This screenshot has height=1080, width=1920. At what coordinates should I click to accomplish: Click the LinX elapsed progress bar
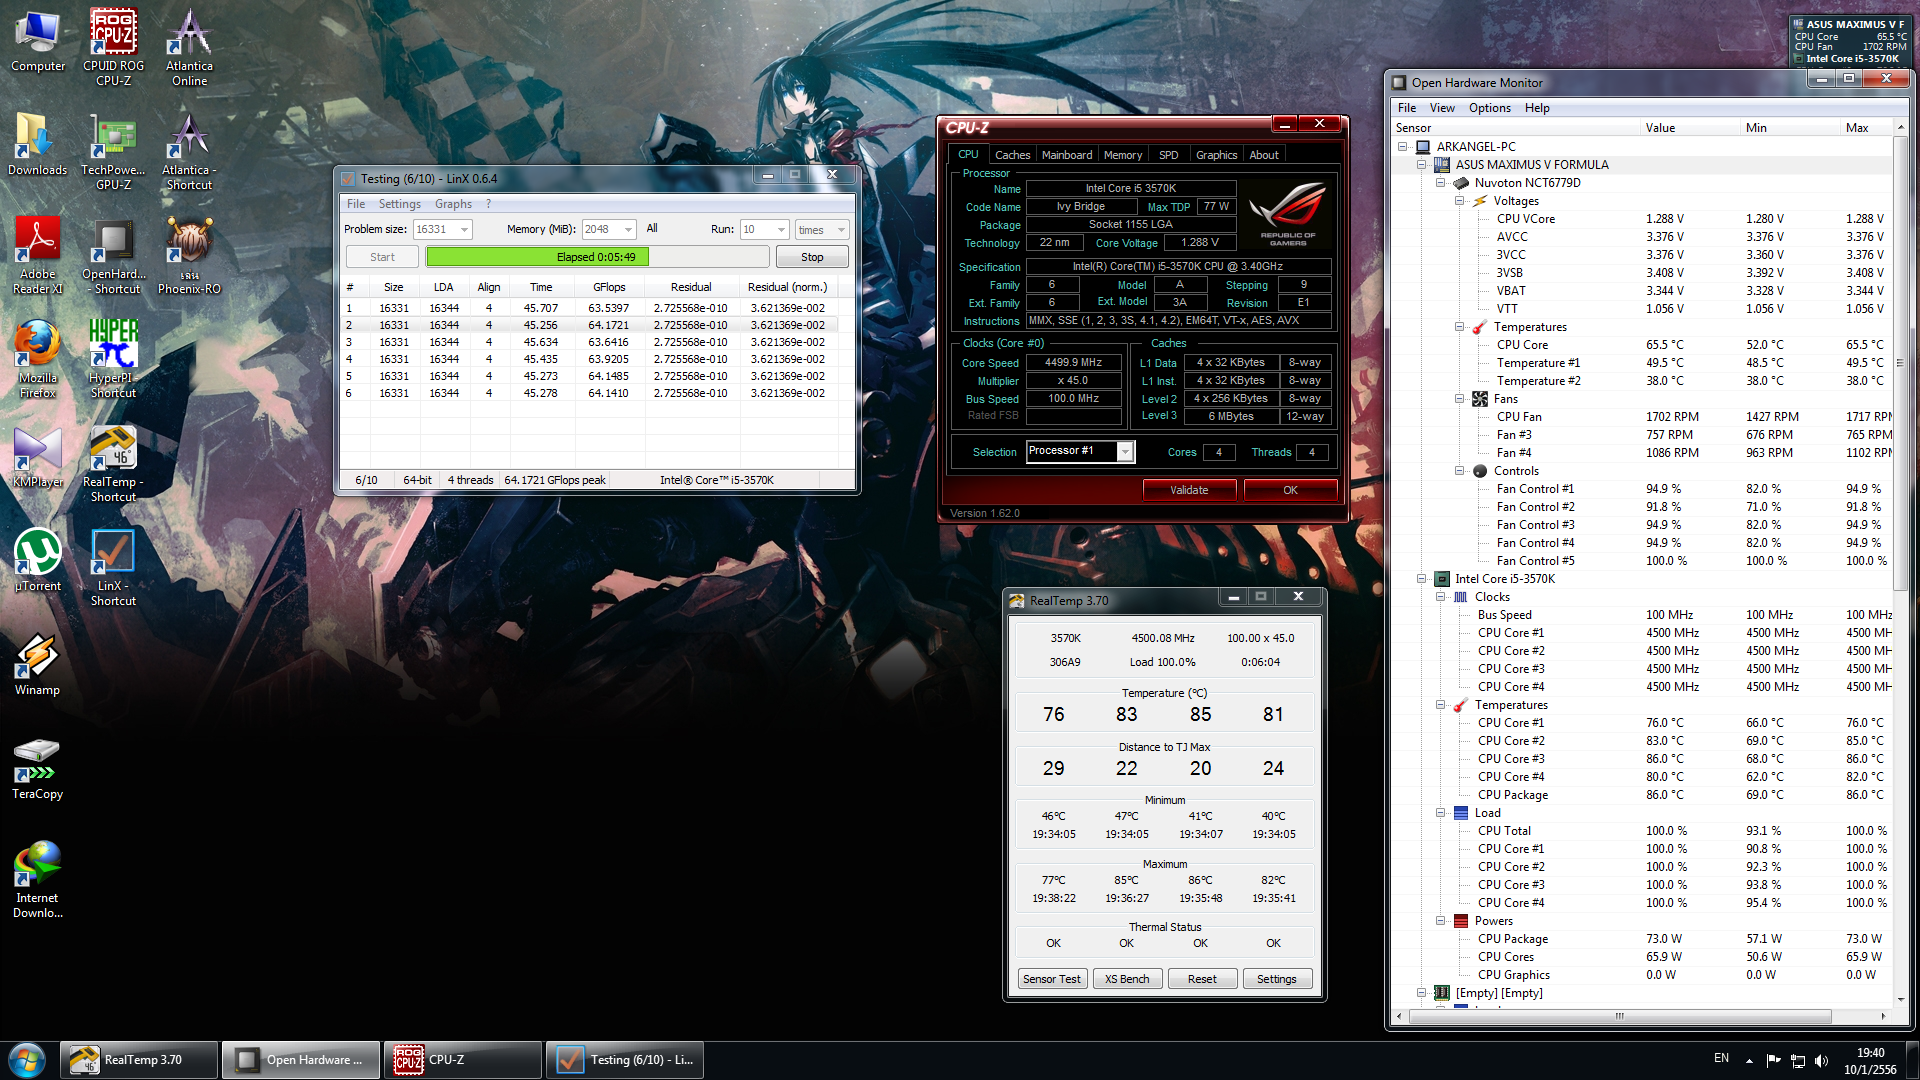pyautogui.click(x=599, y=257)
